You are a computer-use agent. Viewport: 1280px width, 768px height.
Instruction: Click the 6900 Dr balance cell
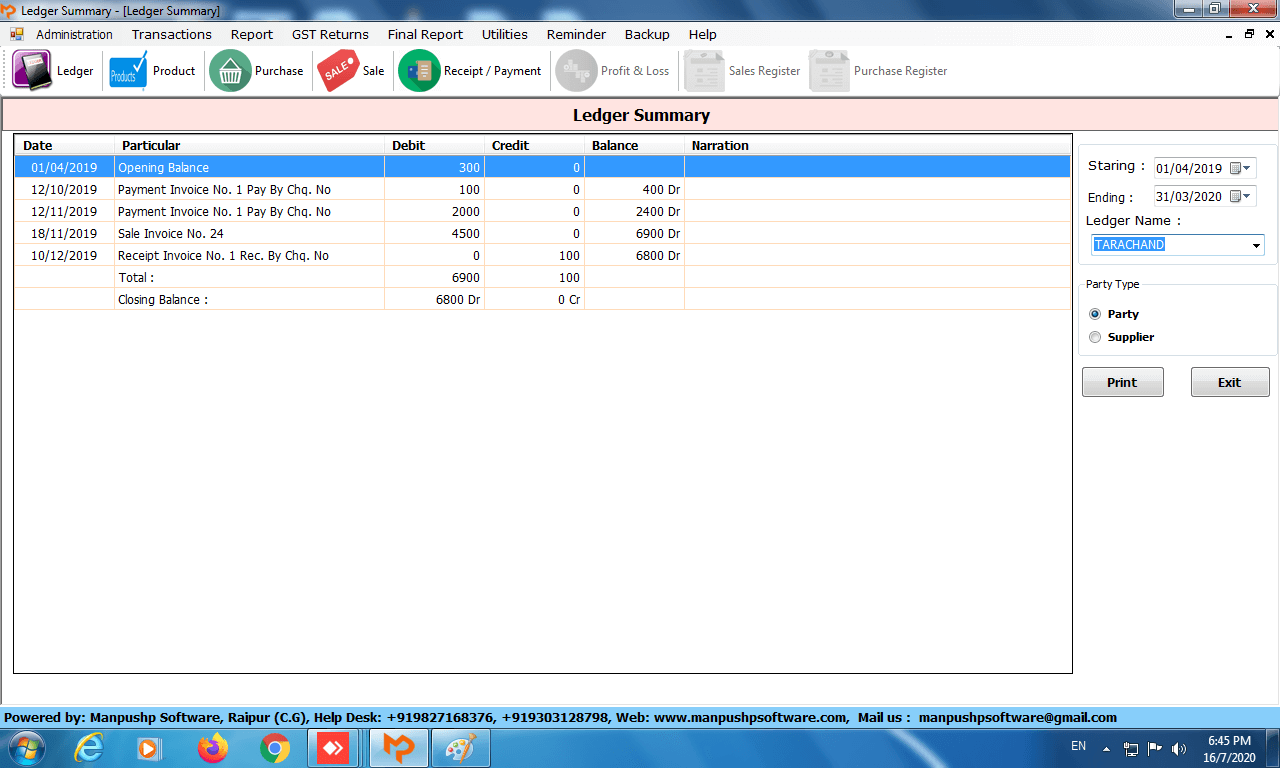pos(634,233)
